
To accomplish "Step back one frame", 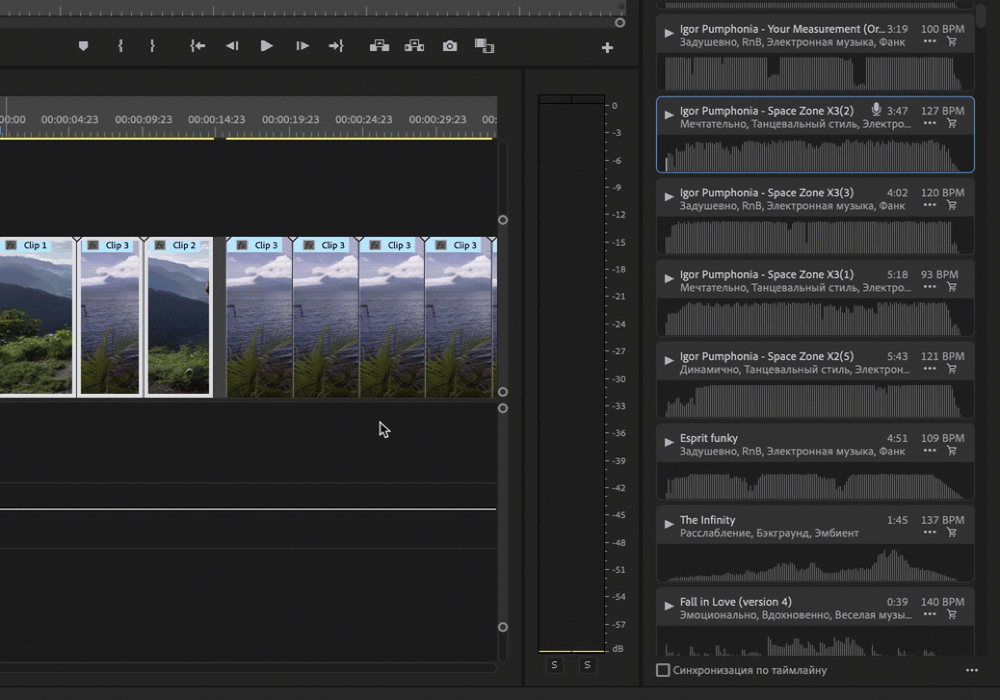I will [x=232, y=46].
